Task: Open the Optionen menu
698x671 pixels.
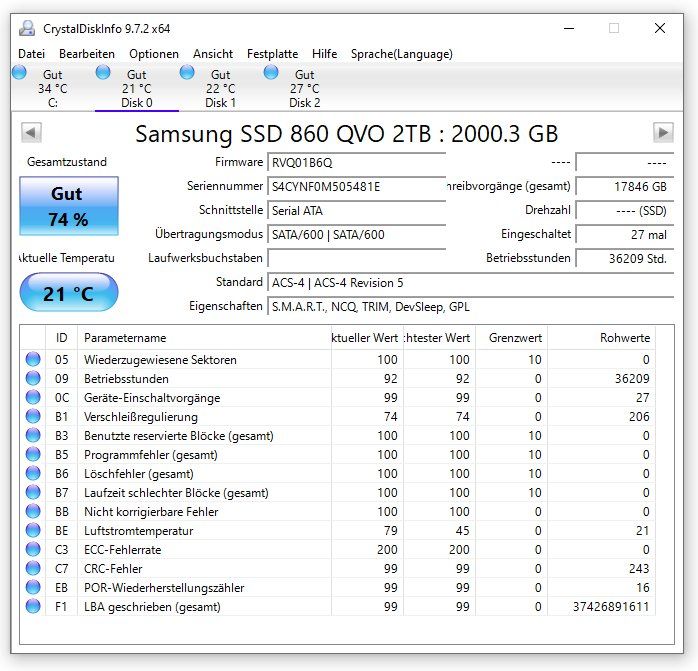Action: click(x=154, y=54)
